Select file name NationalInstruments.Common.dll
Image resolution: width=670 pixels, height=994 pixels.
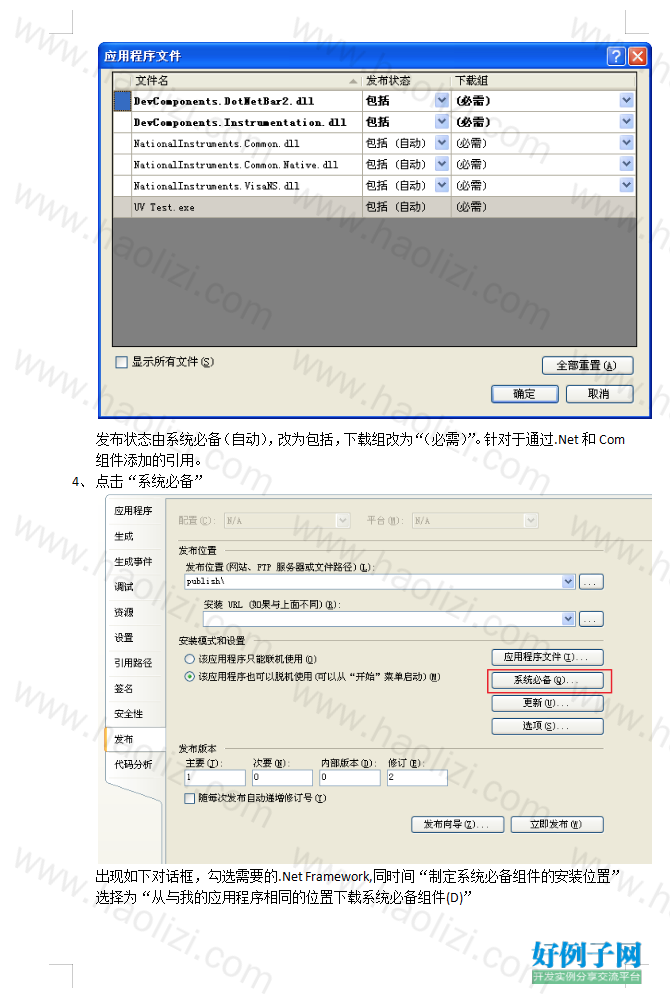point(216,144)
